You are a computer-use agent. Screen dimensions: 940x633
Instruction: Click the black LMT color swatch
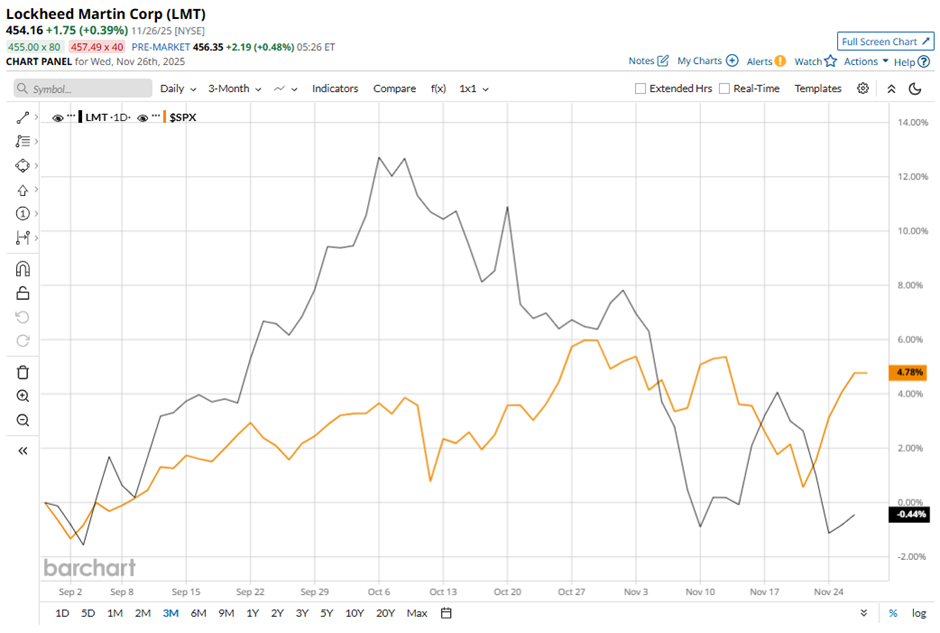pos(80,117)
